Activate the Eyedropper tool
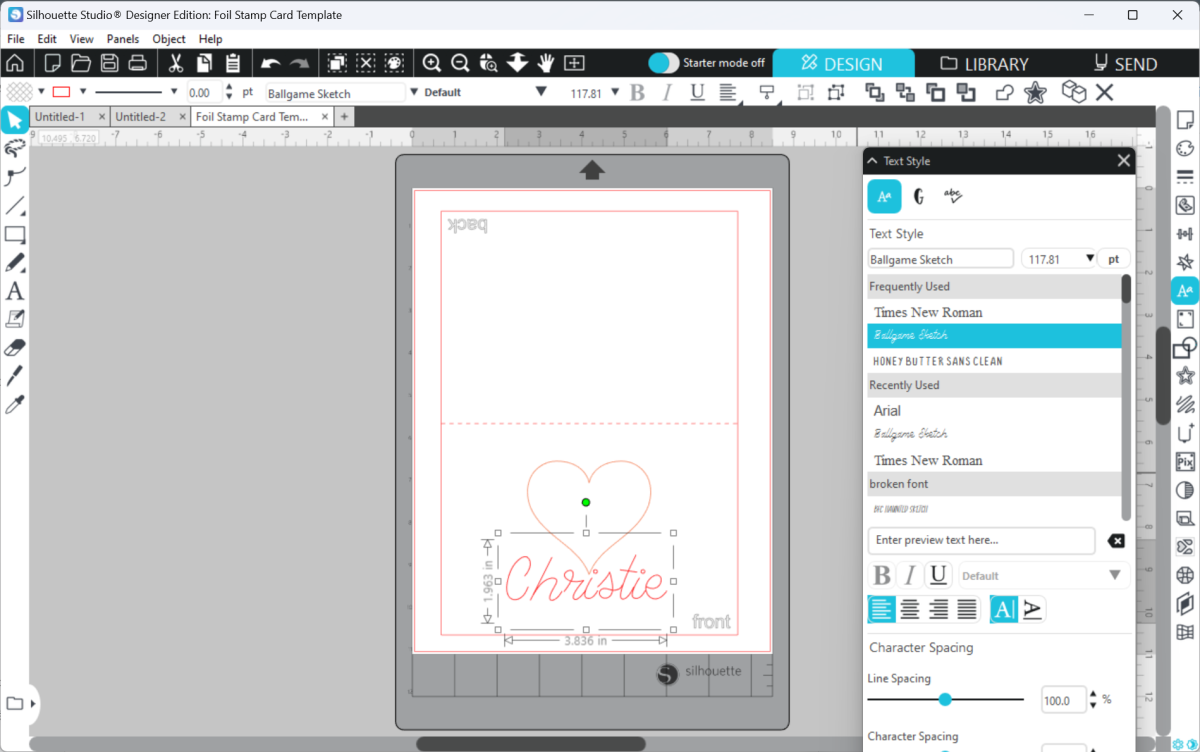 pos(15,405)
